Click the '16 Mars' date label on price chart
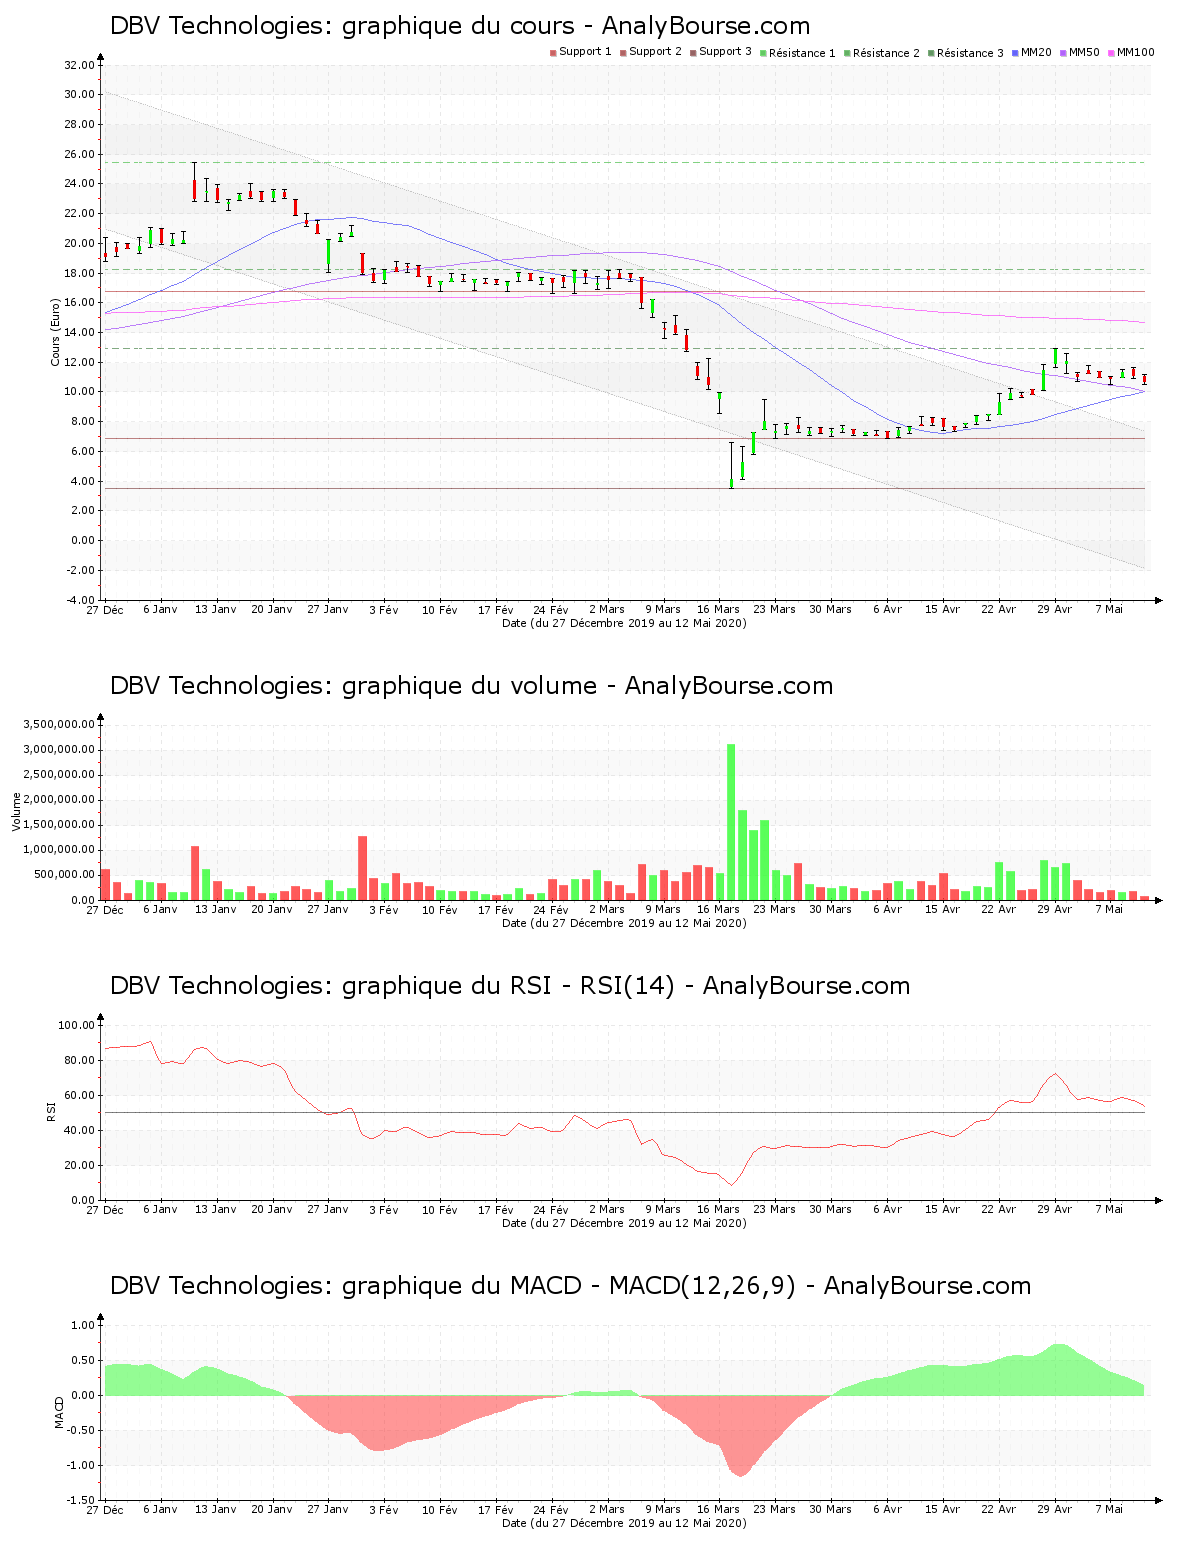1200x1550 pixels. [x=718, y=609]
